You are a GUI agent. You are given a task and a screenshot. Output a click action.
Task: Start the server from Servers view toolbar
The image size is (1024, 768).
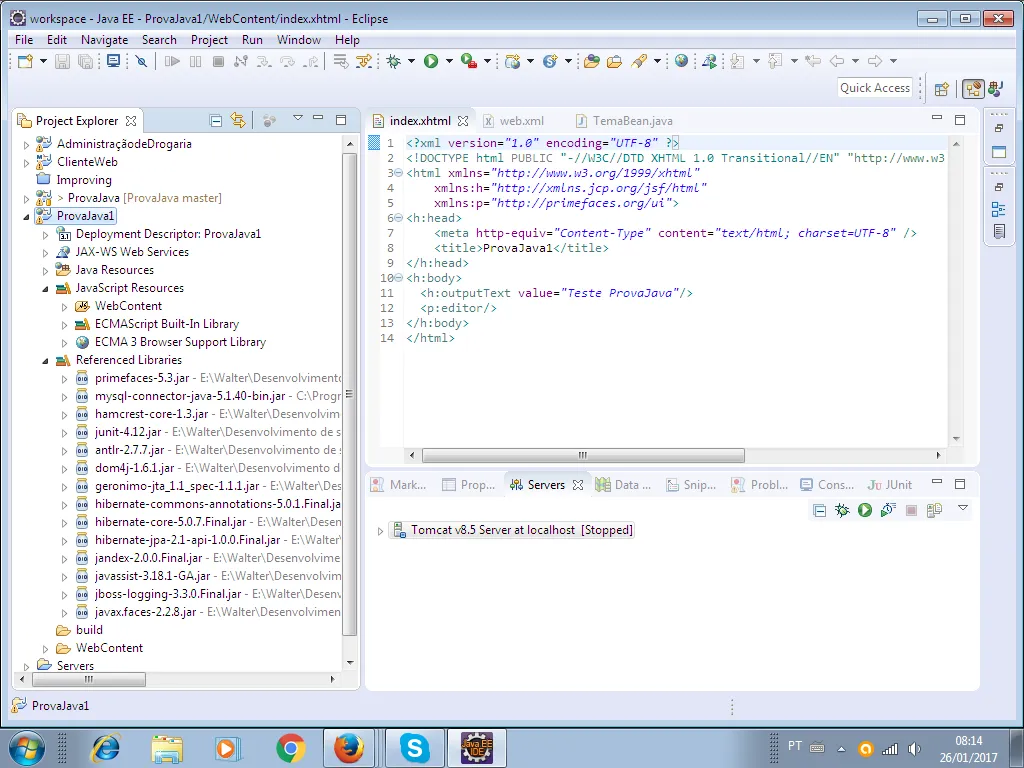pos(864,510)
